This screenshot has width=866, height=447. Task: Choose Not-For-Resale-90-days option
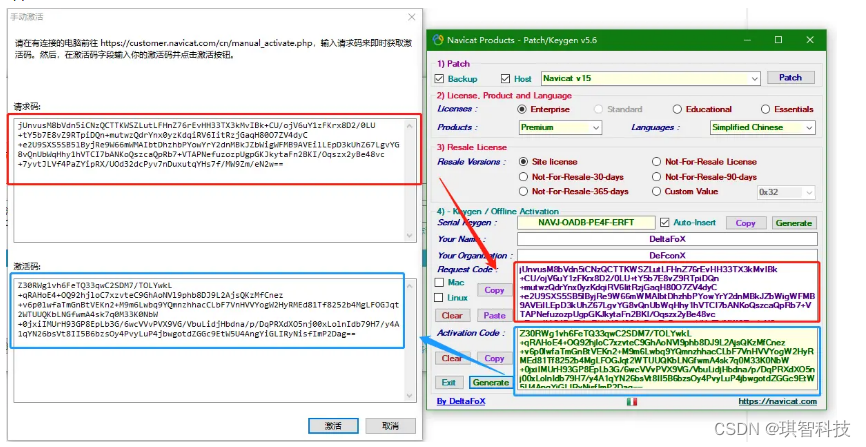(656, 177)
